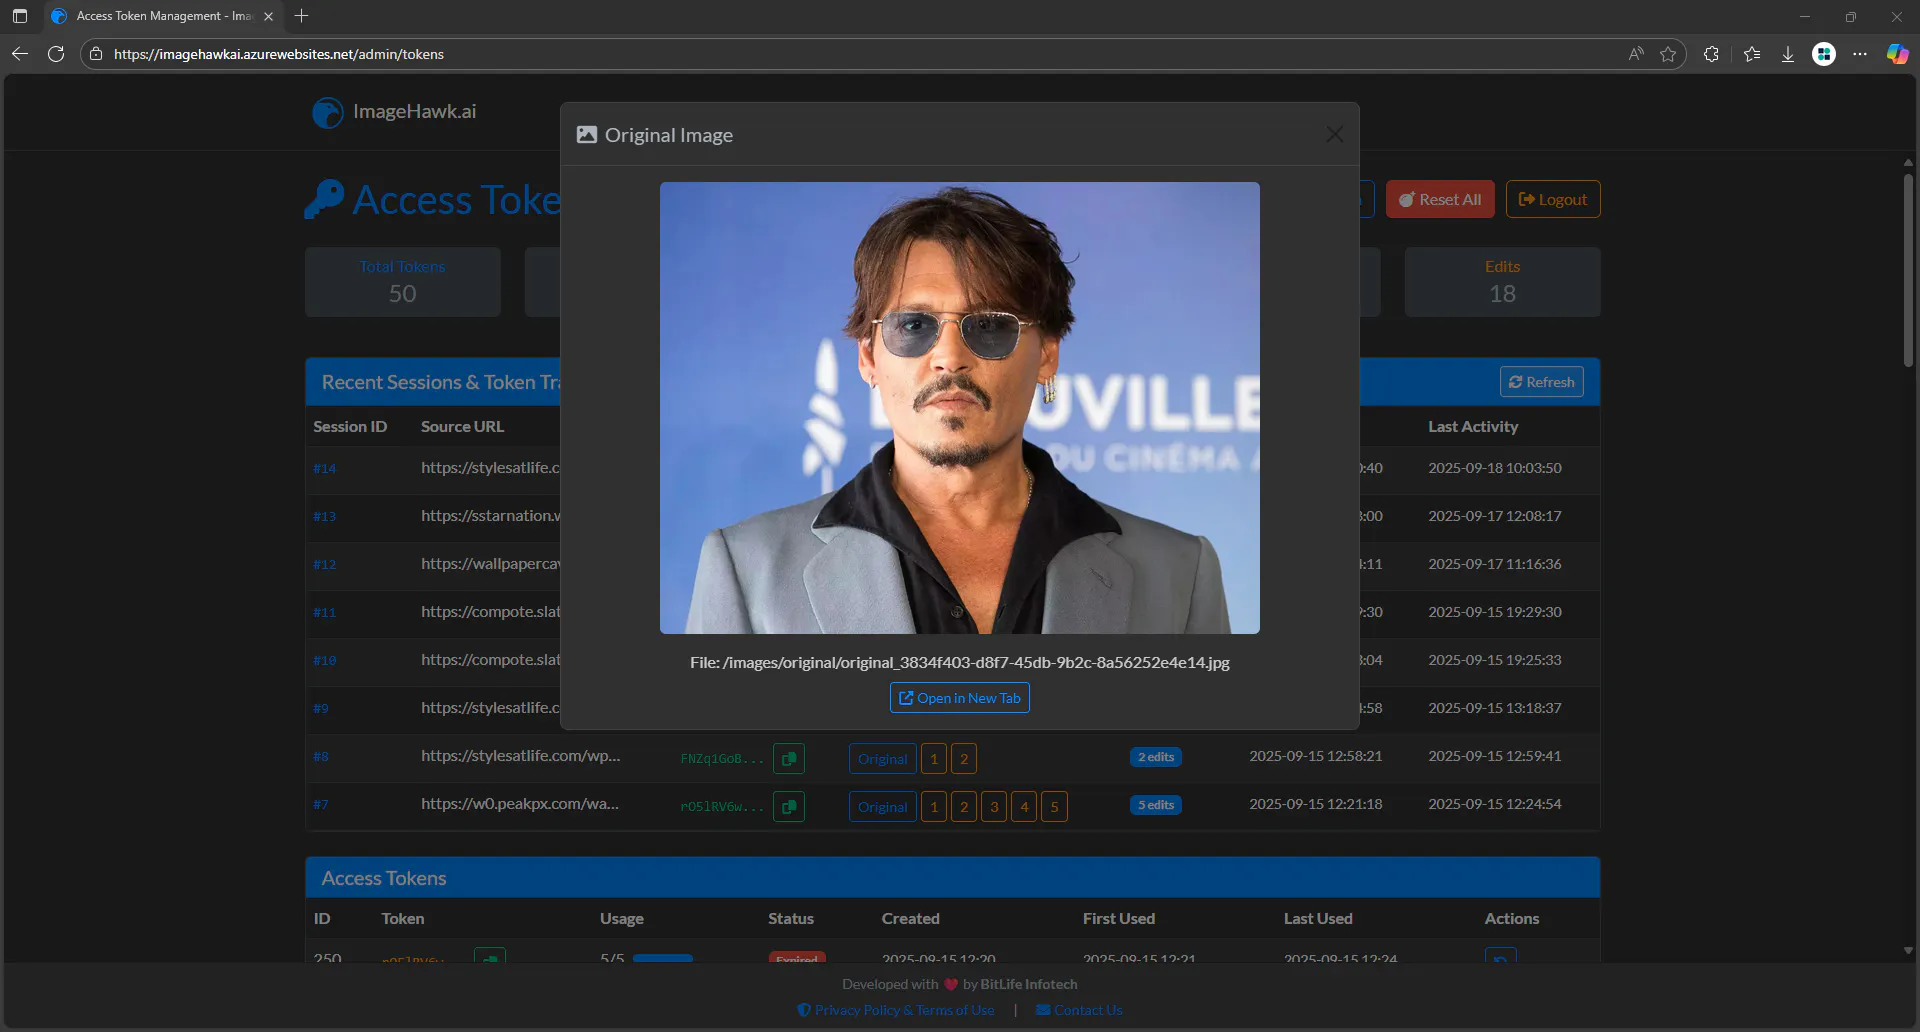Refresh the recent sessions table
Viewport: 1920px width, 1032px height.
[1541, 382]
